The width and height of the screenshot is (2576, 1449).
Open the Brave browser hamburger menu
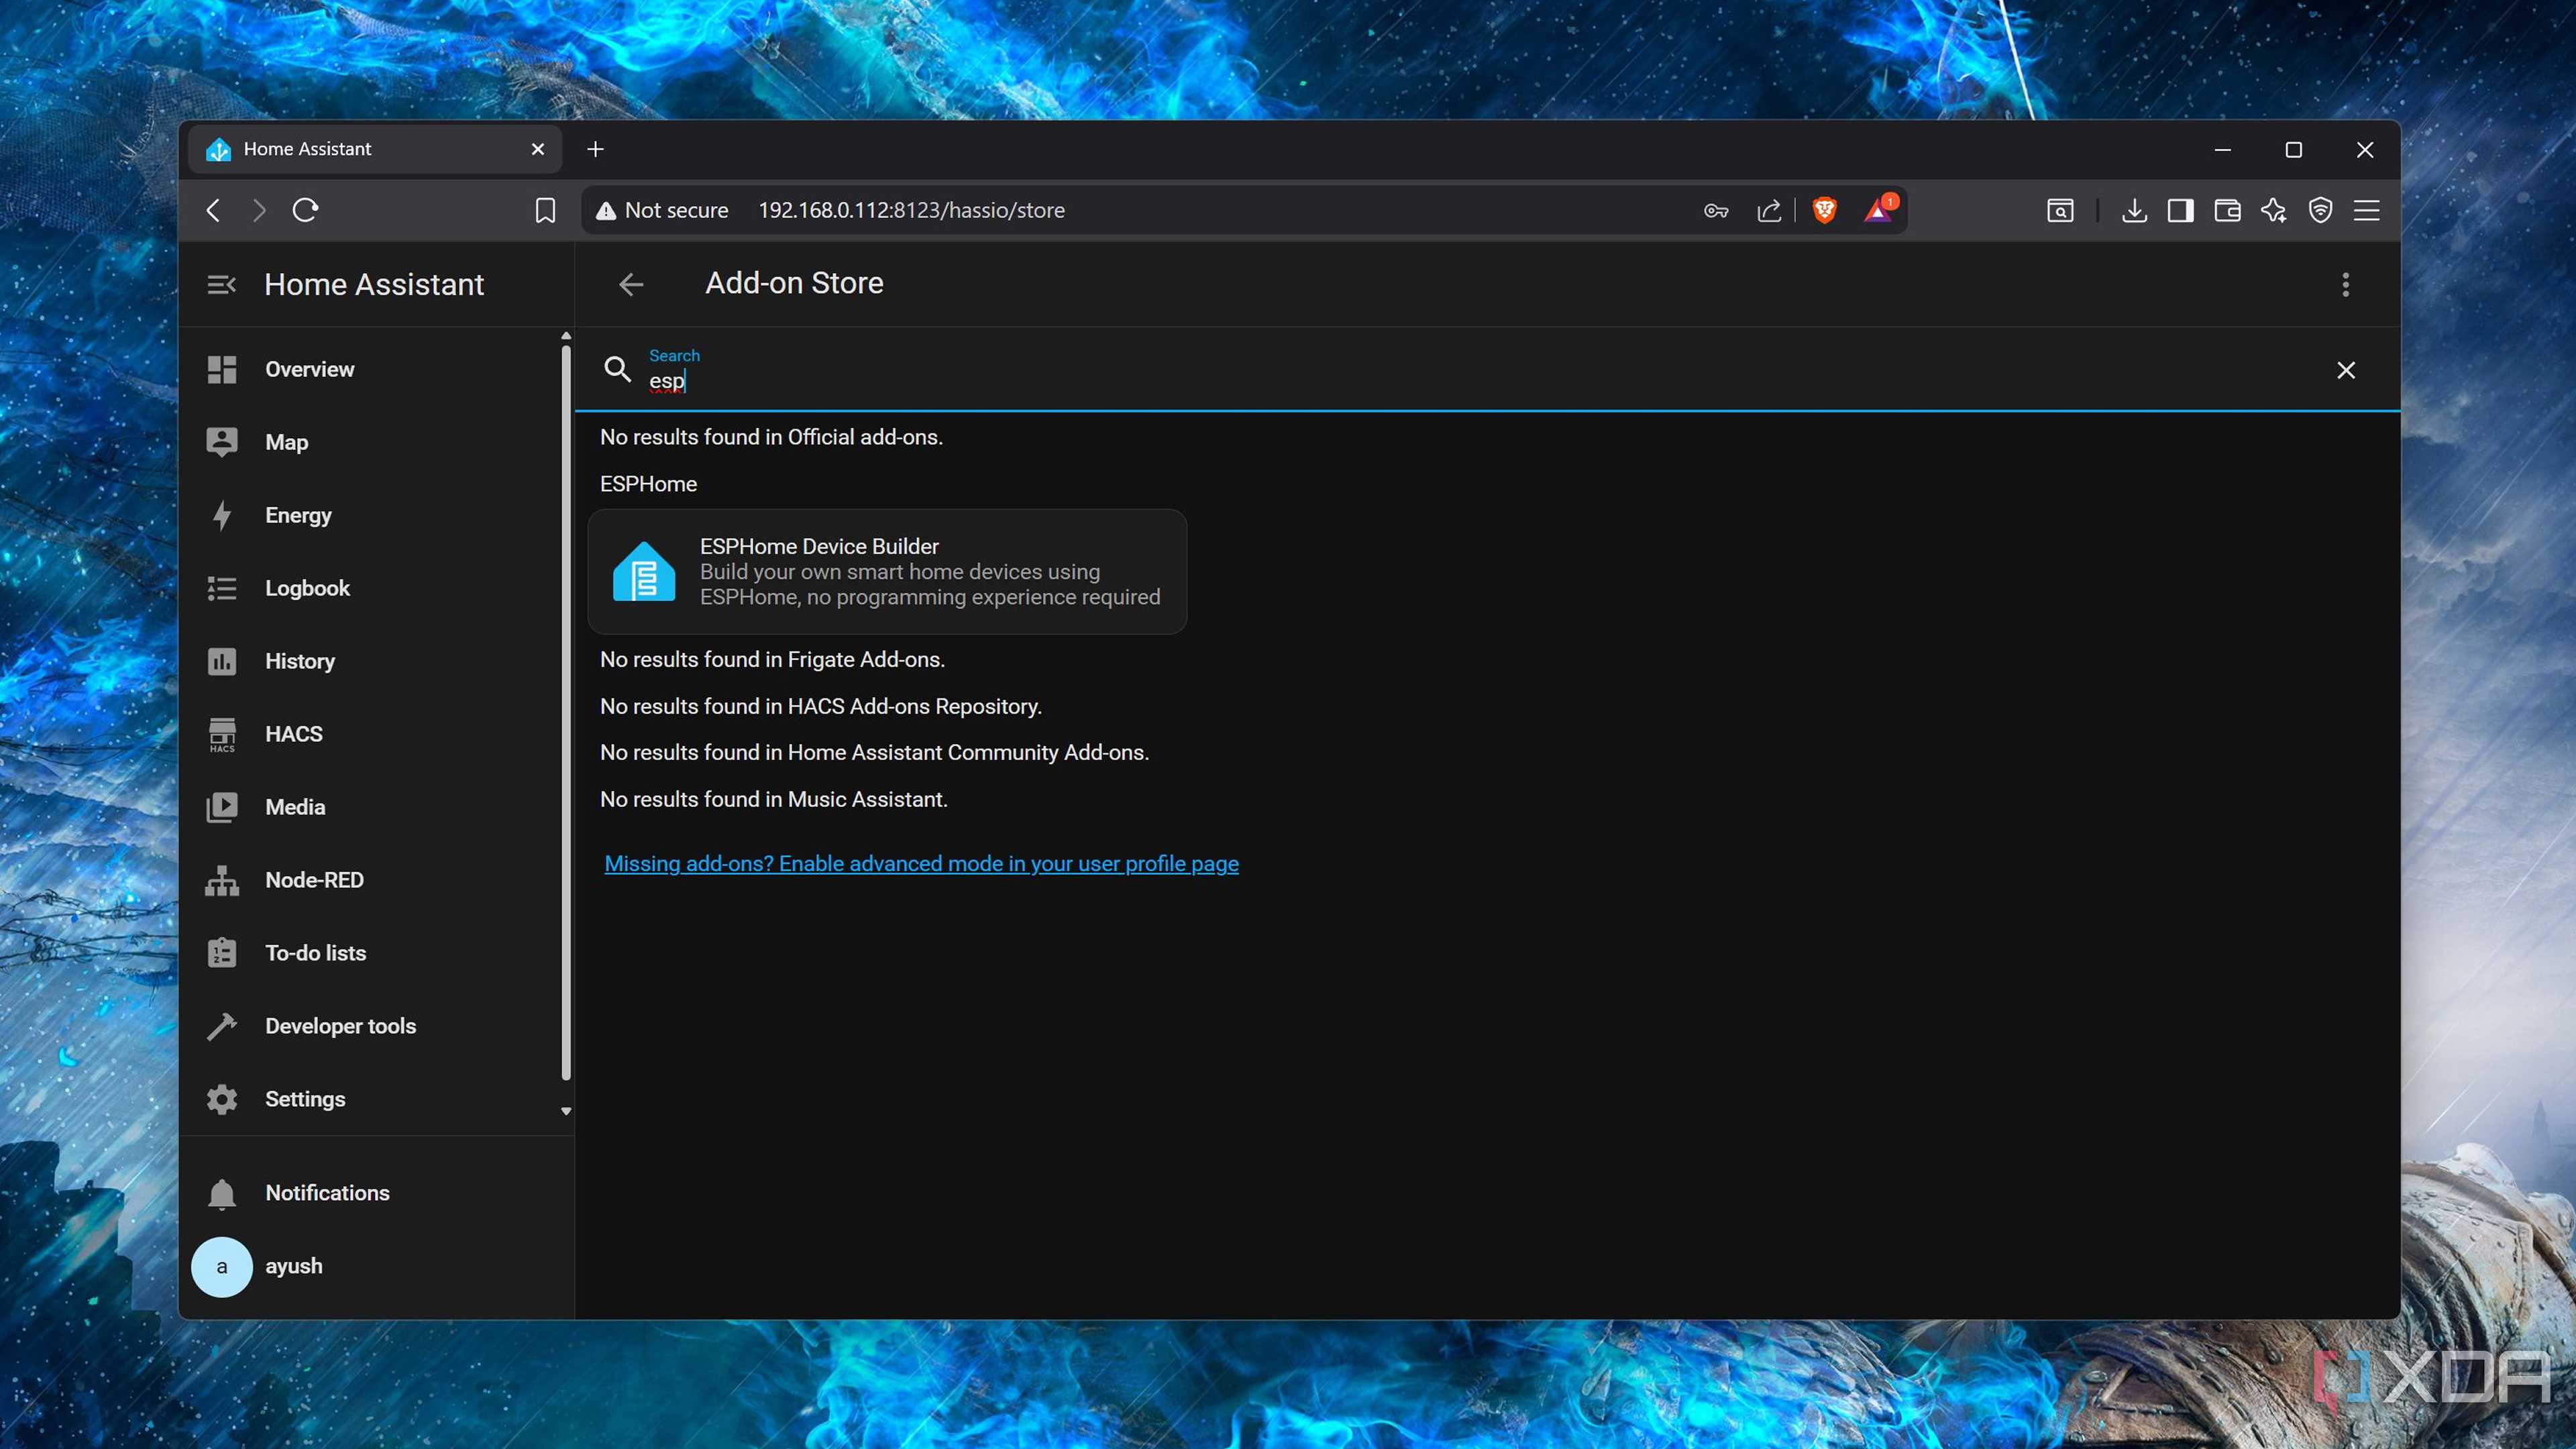2366,210
